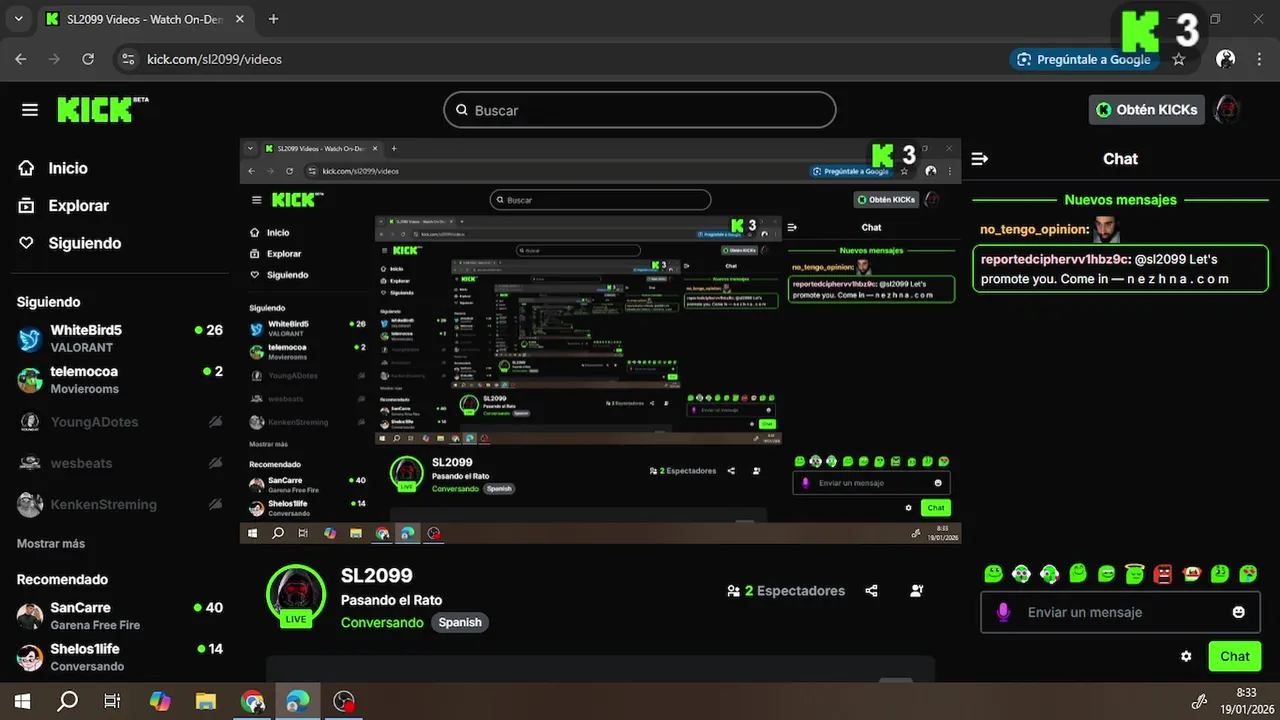Image resolution: width=1280 pixels, height=720 pixels.
Task: Insert the angel halo green emote
Action: (1134, 574)
